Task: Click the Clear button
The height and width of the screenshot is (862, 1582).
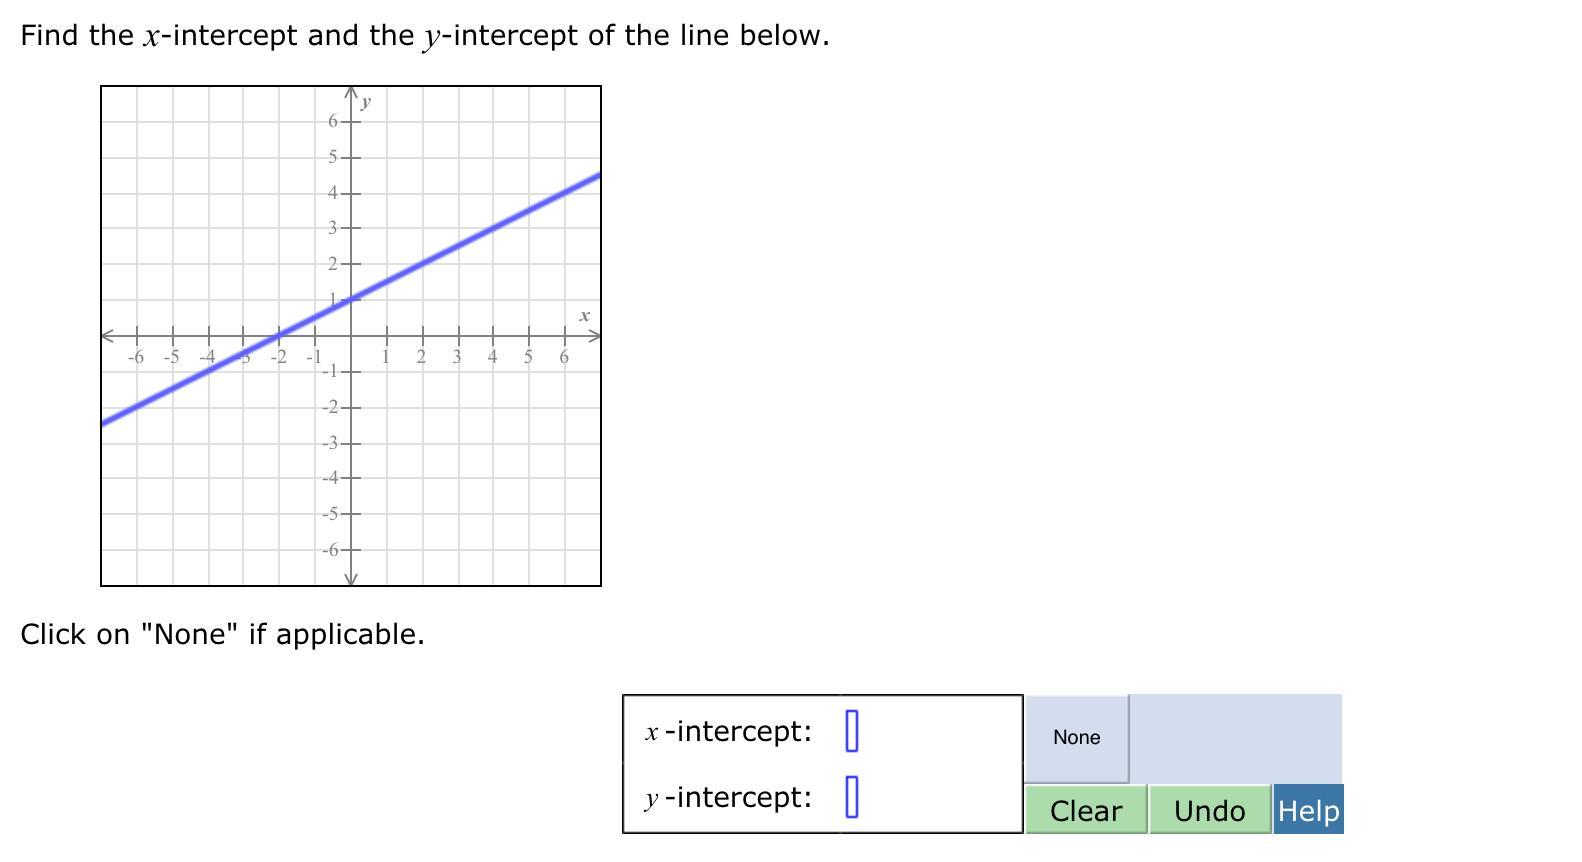Action: pos(1086,810)
